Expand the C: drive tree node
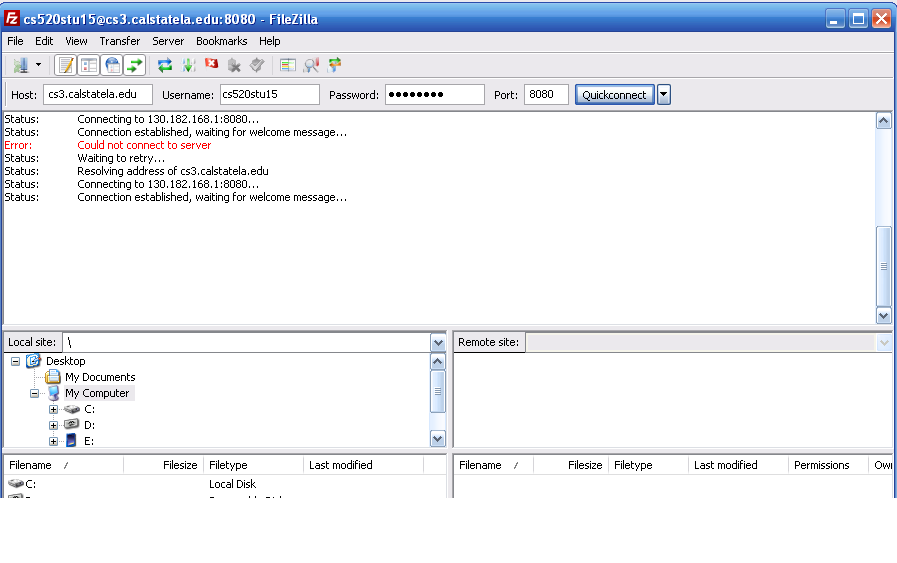Screen dimensions: 897x563 (53, 409)
